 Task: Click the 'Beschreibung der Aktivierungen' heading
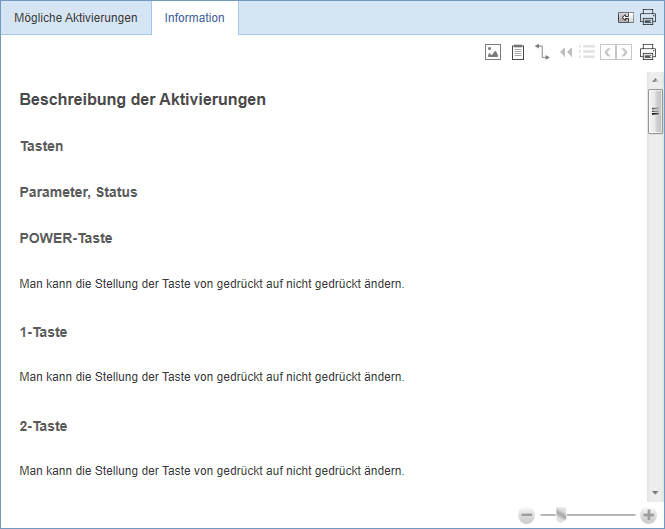pos(142,100)
